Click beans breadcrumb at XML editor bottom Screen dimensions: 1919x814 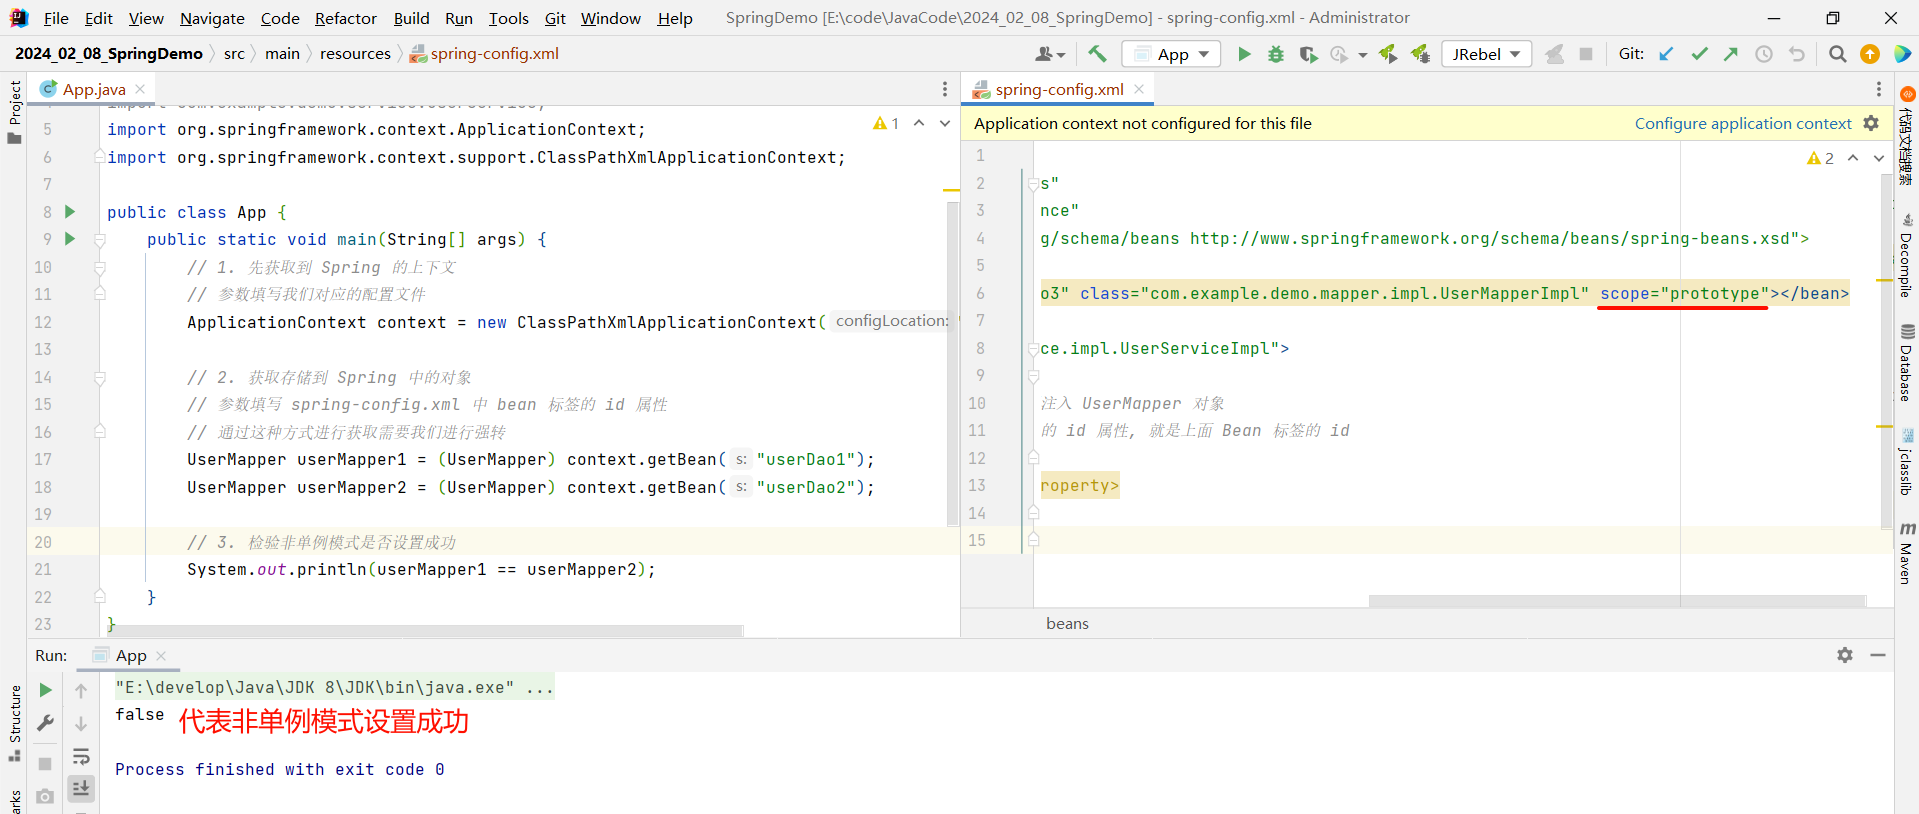click(x=1067, y=623)
